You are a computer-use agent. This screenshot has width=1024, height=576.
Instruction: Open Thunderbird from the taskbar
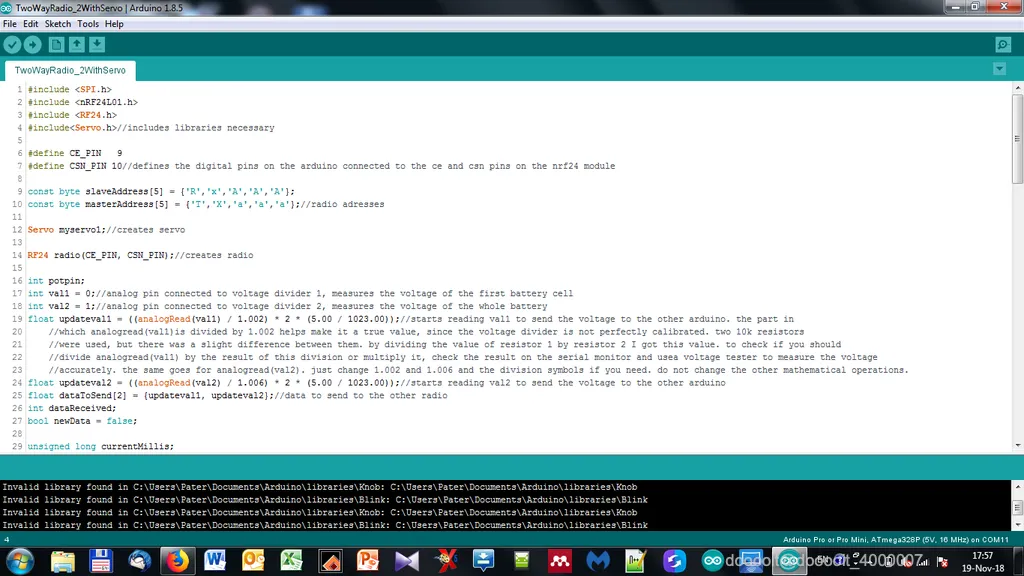139,561
